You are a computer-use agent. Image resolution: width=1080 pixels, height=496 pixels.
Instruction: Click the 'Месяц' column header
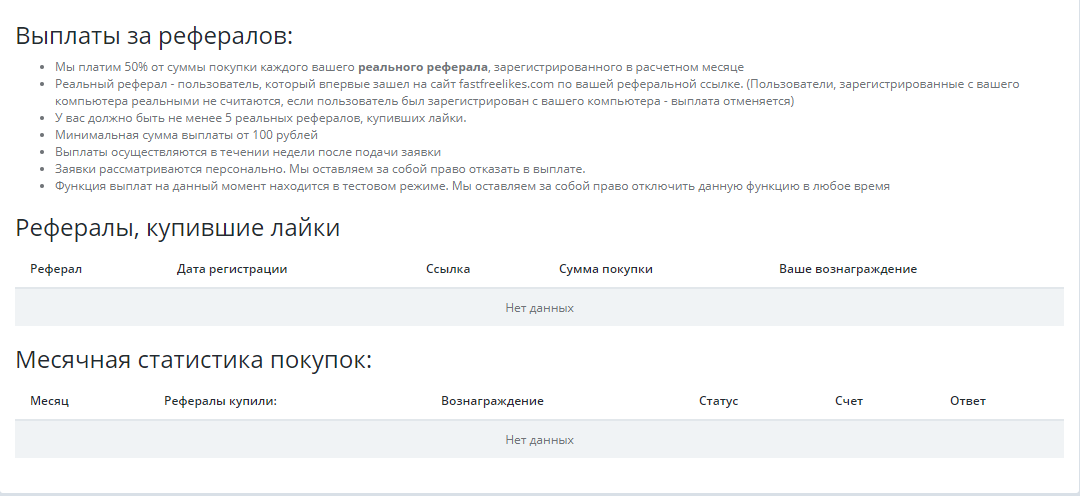(x=50, y=401)
